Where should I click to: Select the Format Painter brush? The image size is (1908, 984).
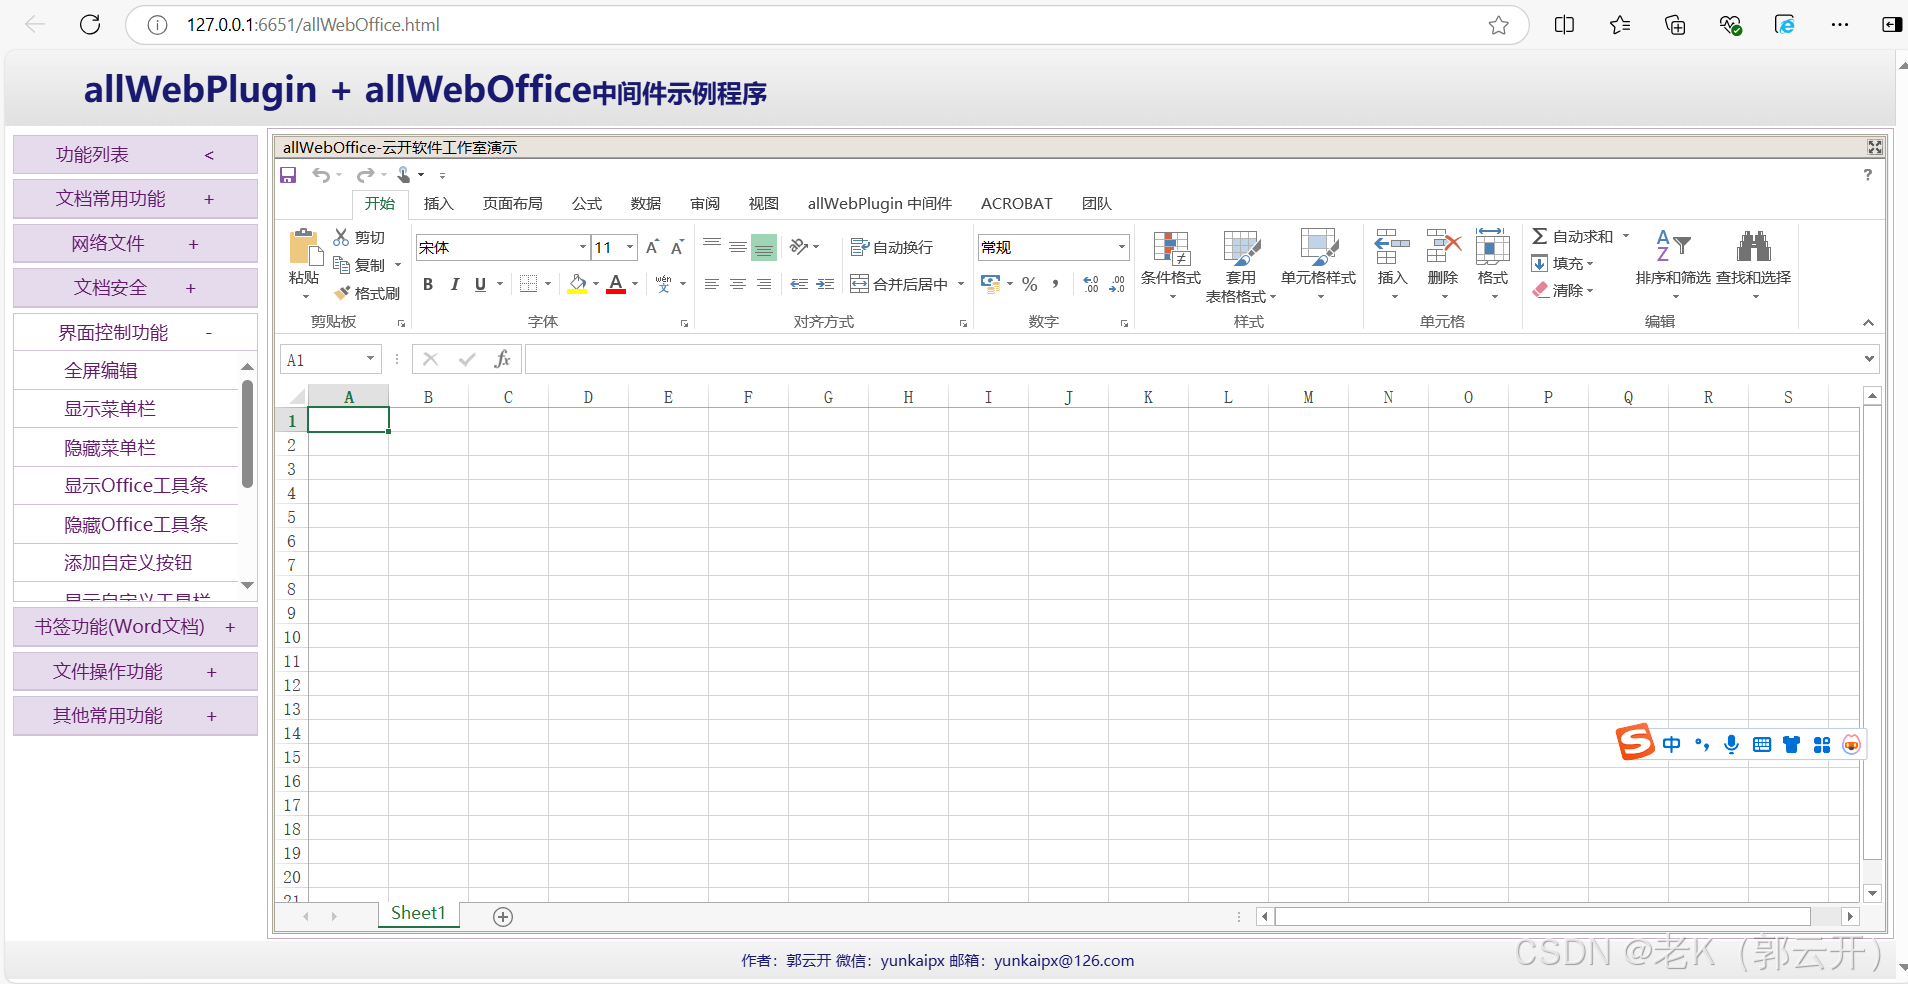coord(343,293)
